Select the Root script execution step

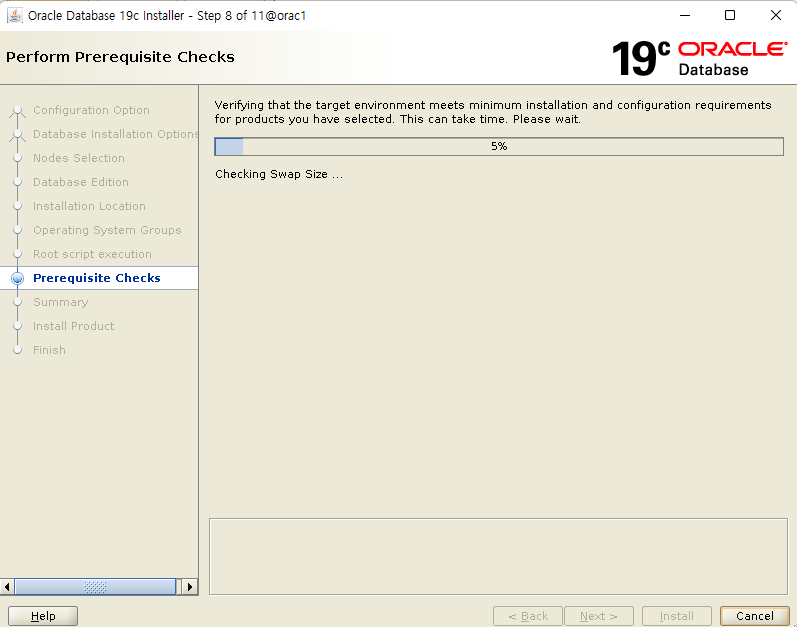tap(92, 254)
